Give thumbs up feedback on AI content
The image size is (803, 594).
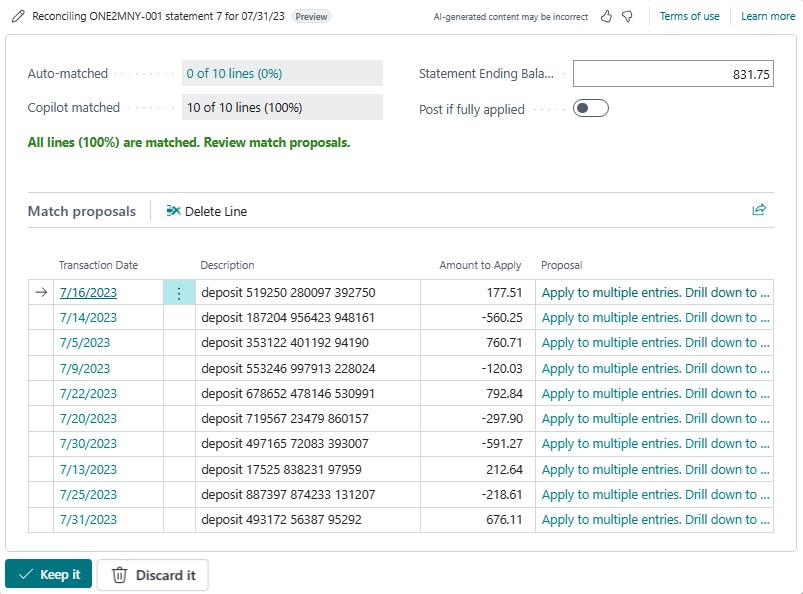(608, 16)
